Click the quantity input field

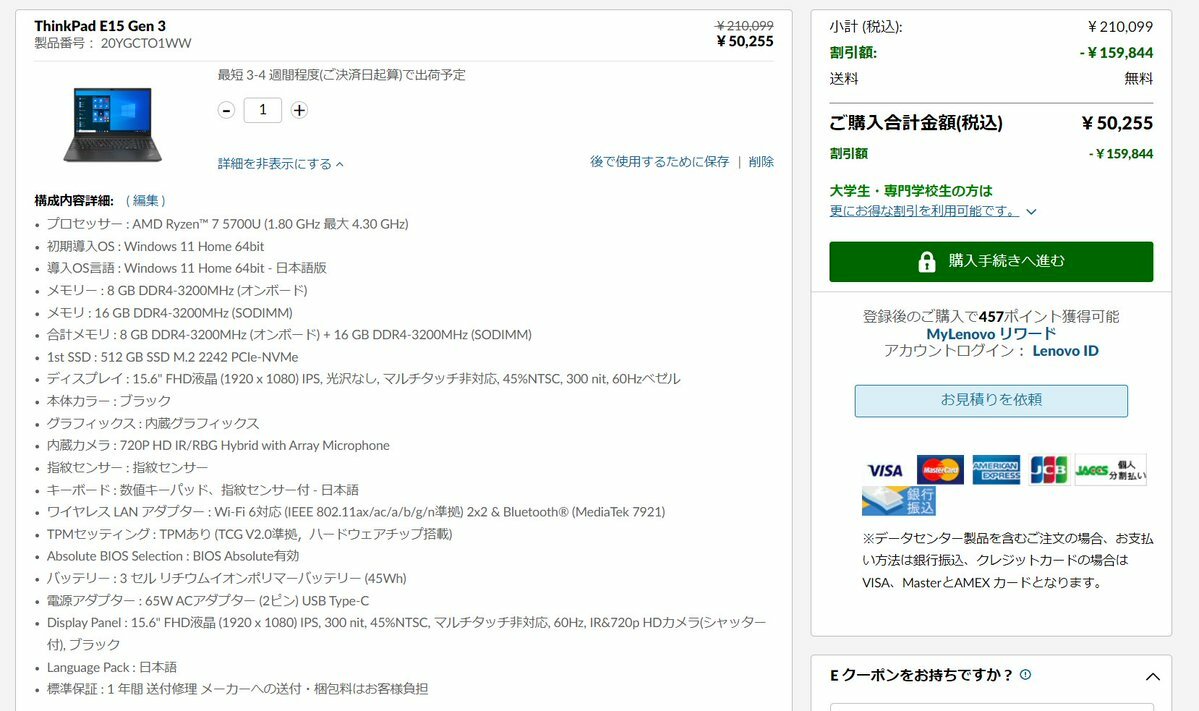pos(262,110)
